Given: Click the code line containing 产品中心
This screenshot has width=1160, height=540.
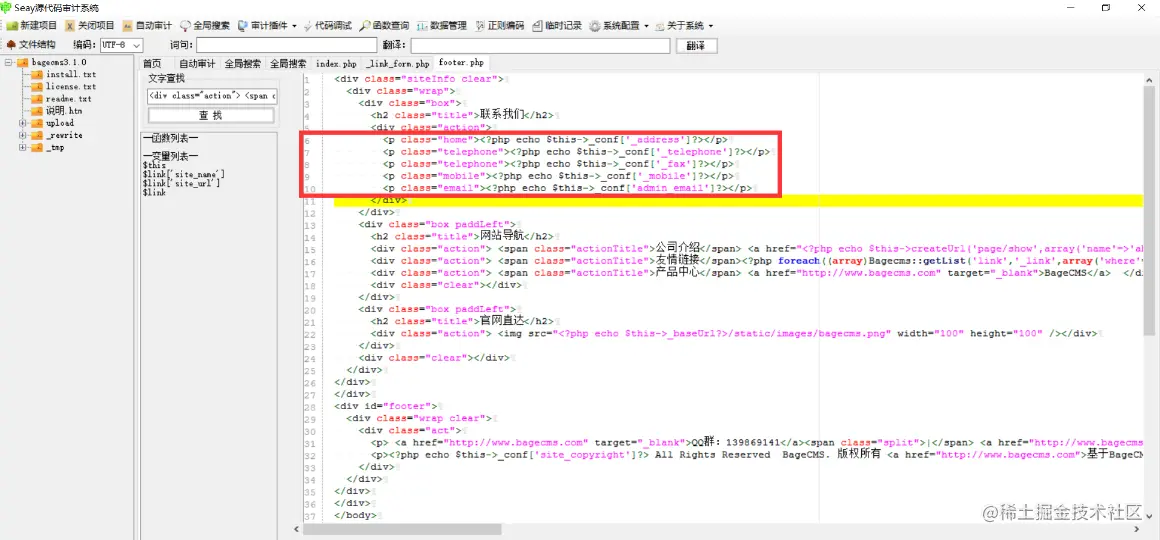Looking at the screenshot, I should 756,273.
